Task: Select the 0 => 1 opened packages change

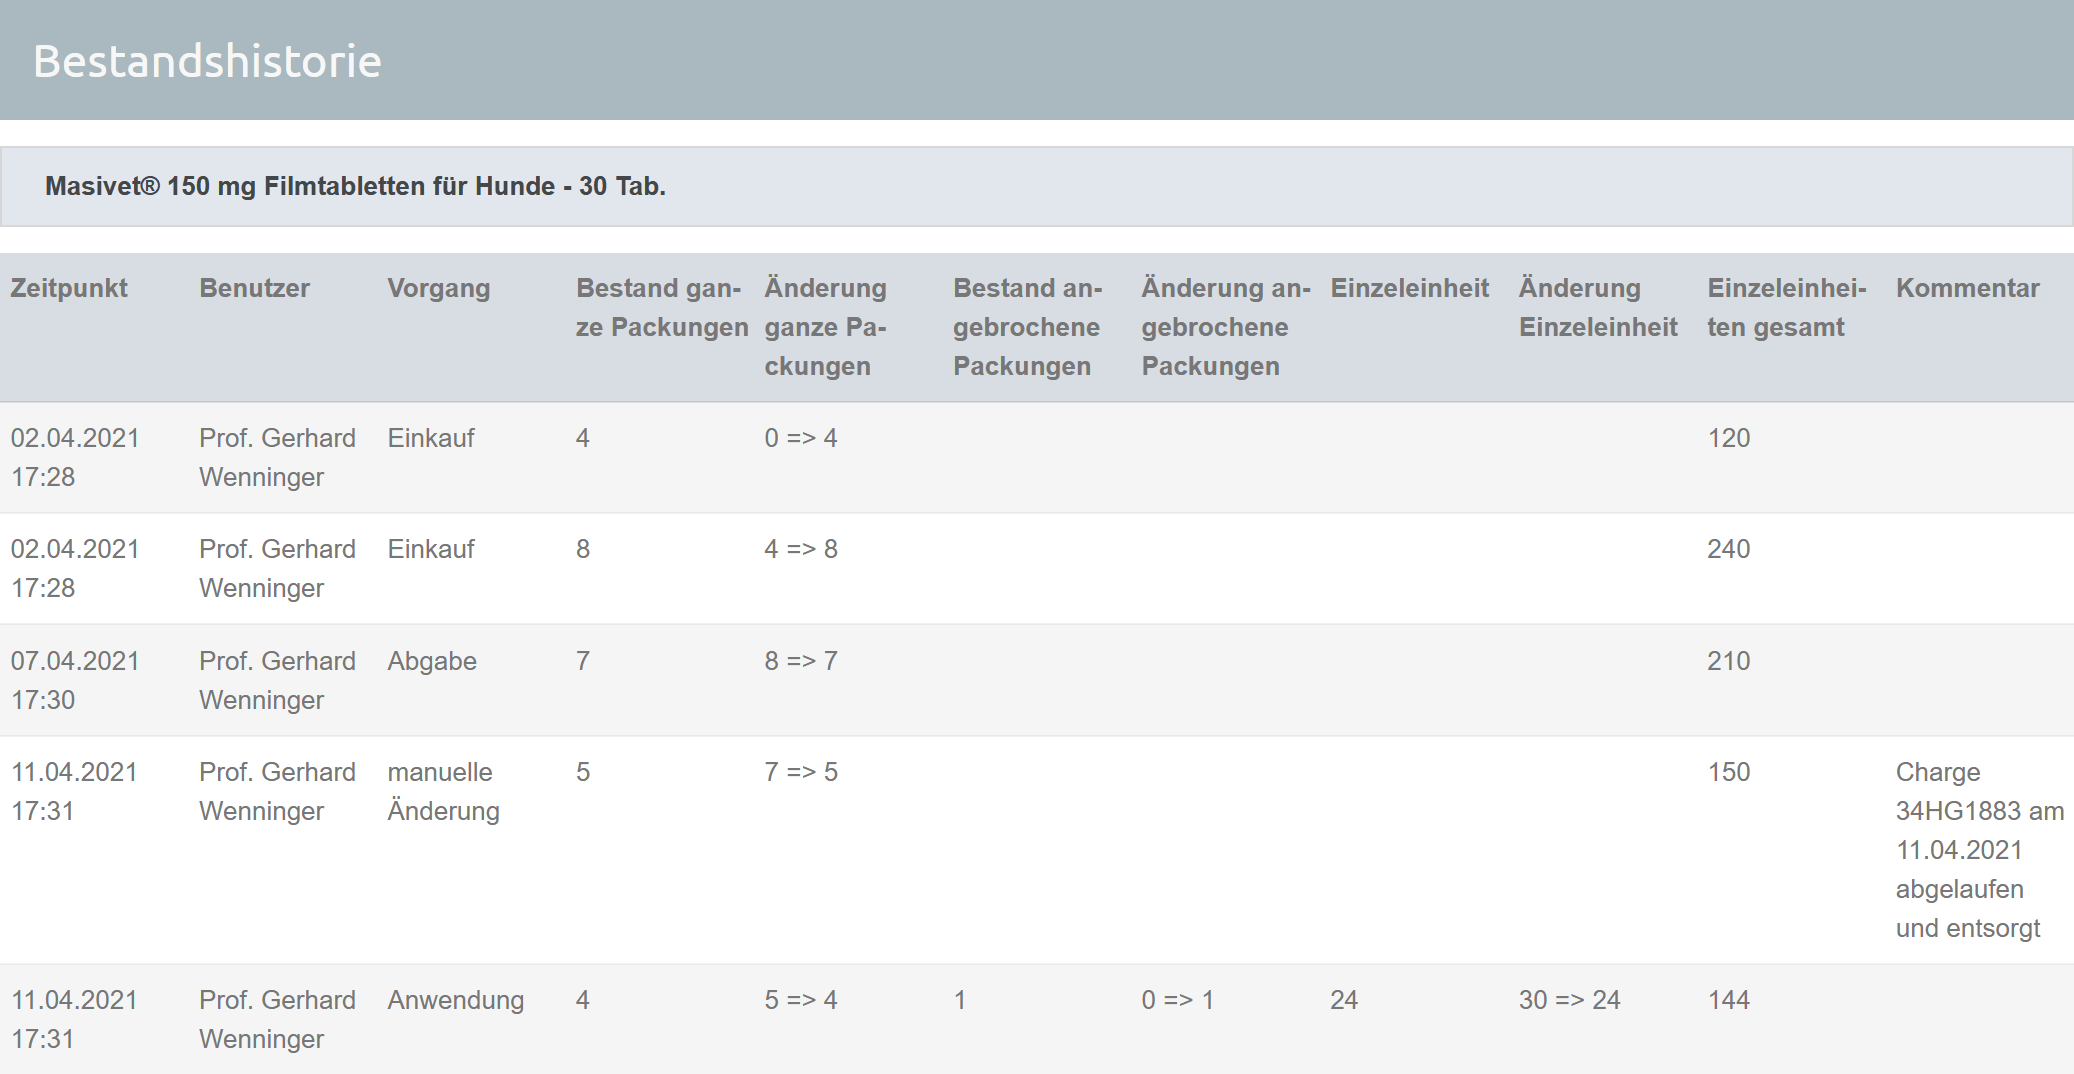Action: (1177, 1000)
